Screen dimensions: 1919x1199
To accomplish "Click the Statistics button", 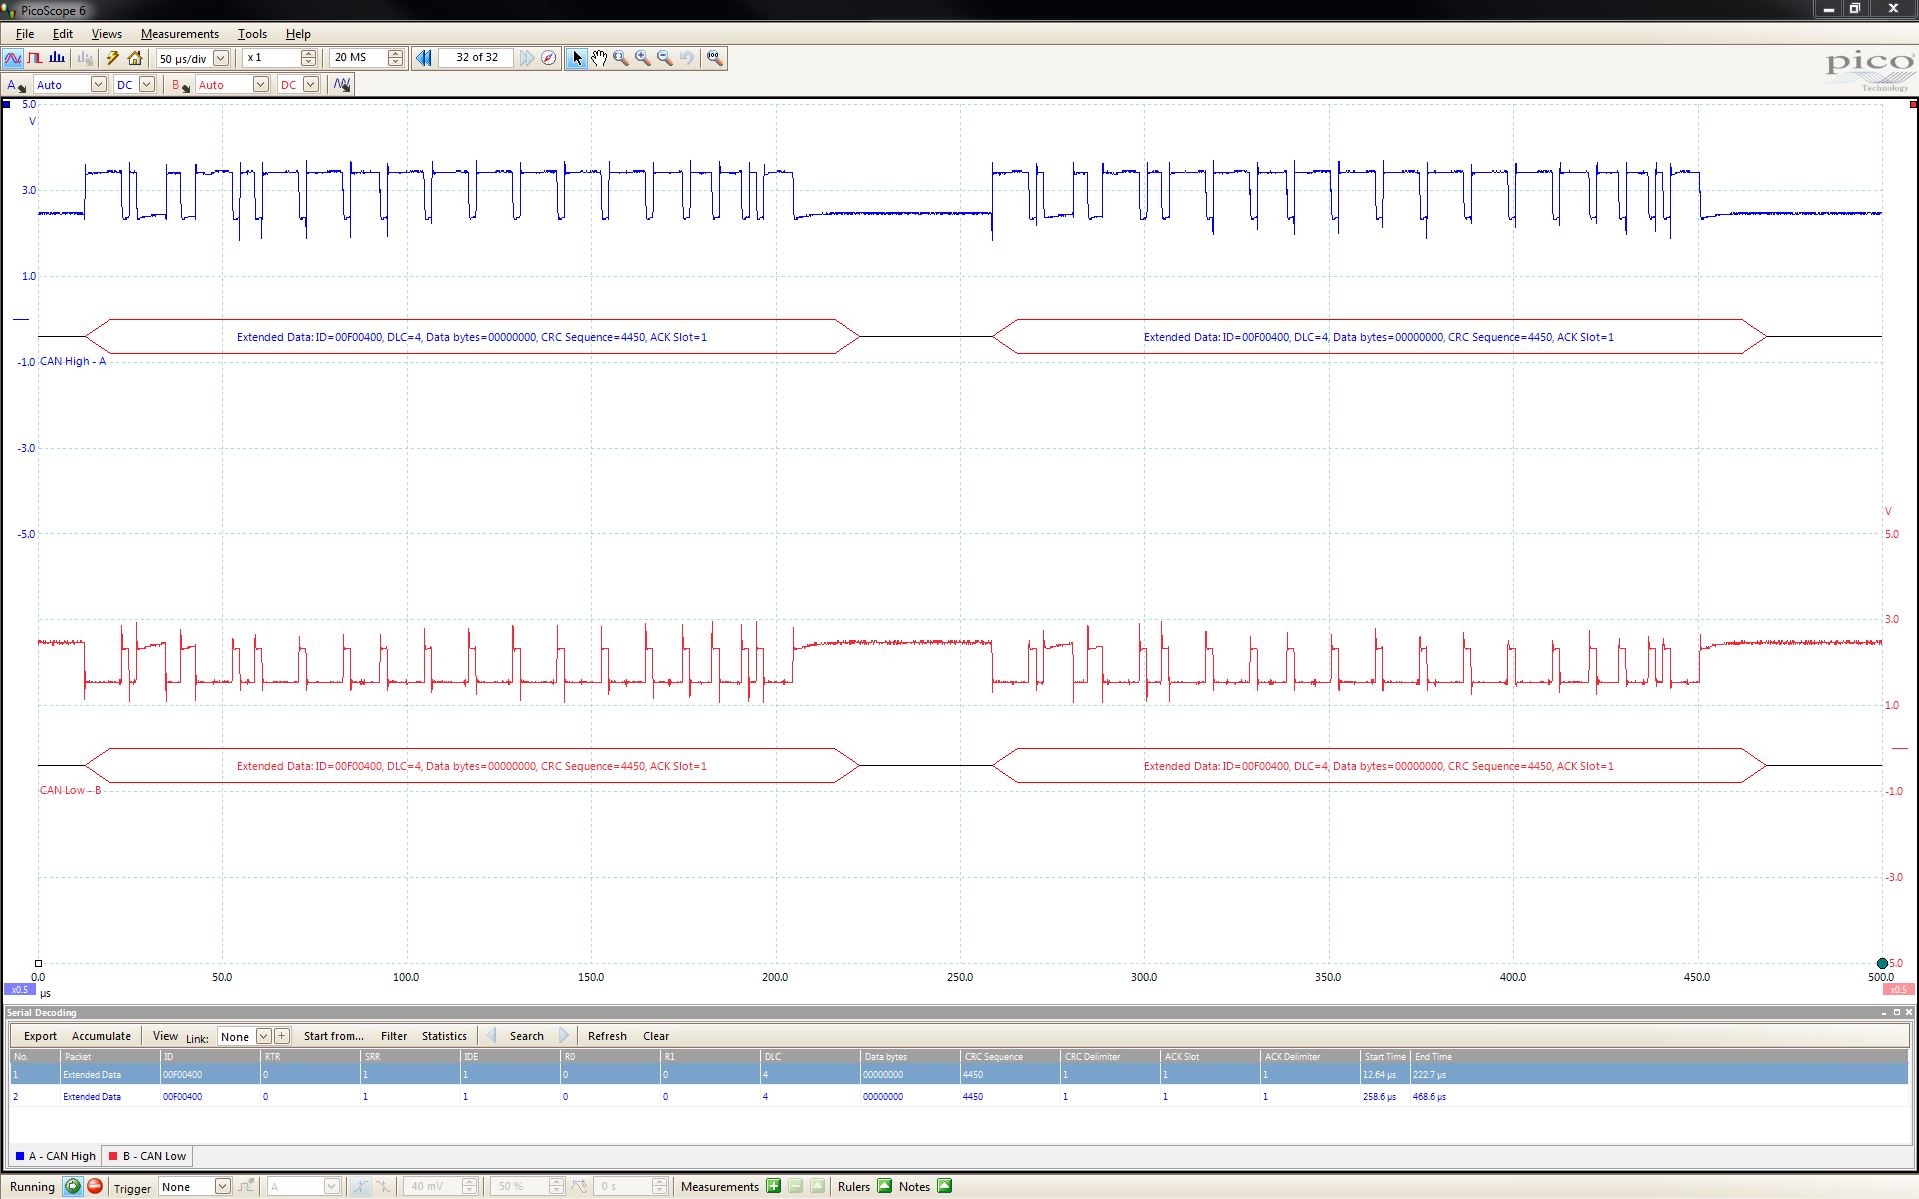I will [x=444, y=1036].
